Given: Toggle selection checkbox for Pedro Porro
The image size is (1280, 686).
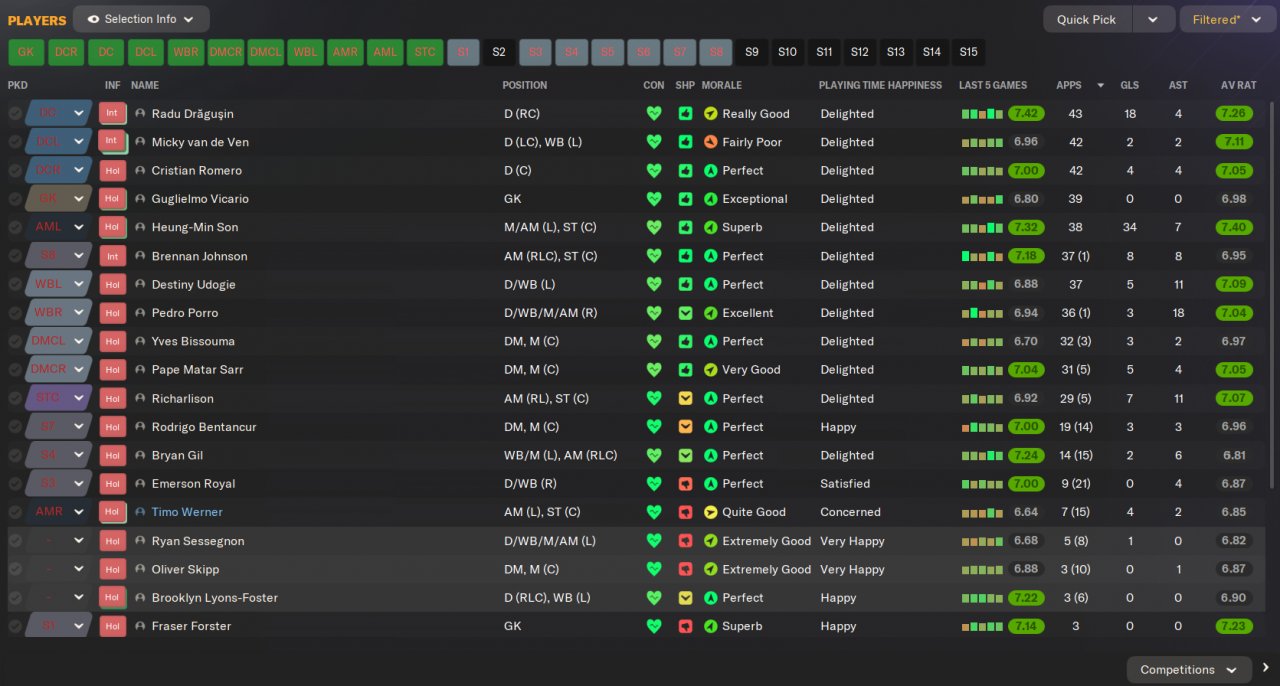Looking at the screenshot, I should 15,313.
